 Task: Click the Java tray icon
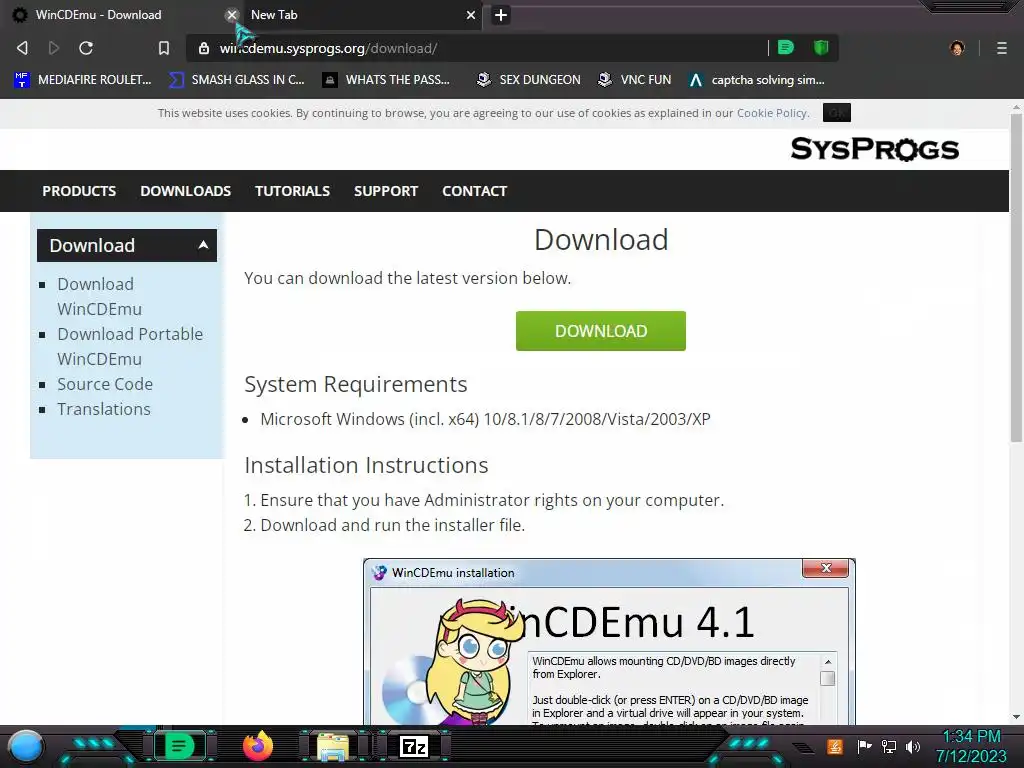coord(835,746)
